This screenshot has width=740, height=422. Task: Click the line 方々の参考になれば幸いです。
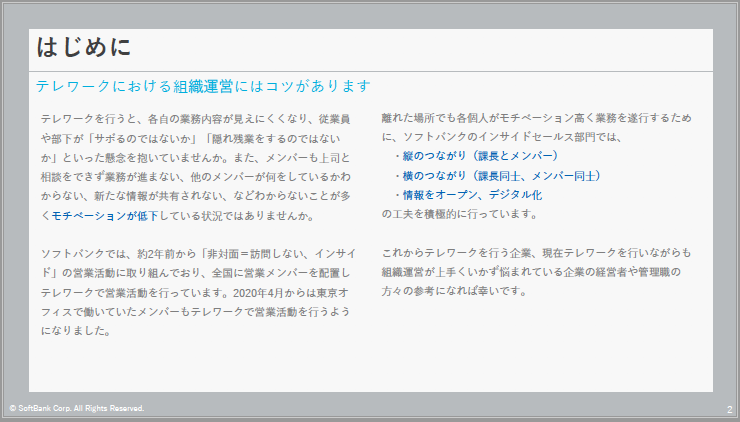pos(454,291)
